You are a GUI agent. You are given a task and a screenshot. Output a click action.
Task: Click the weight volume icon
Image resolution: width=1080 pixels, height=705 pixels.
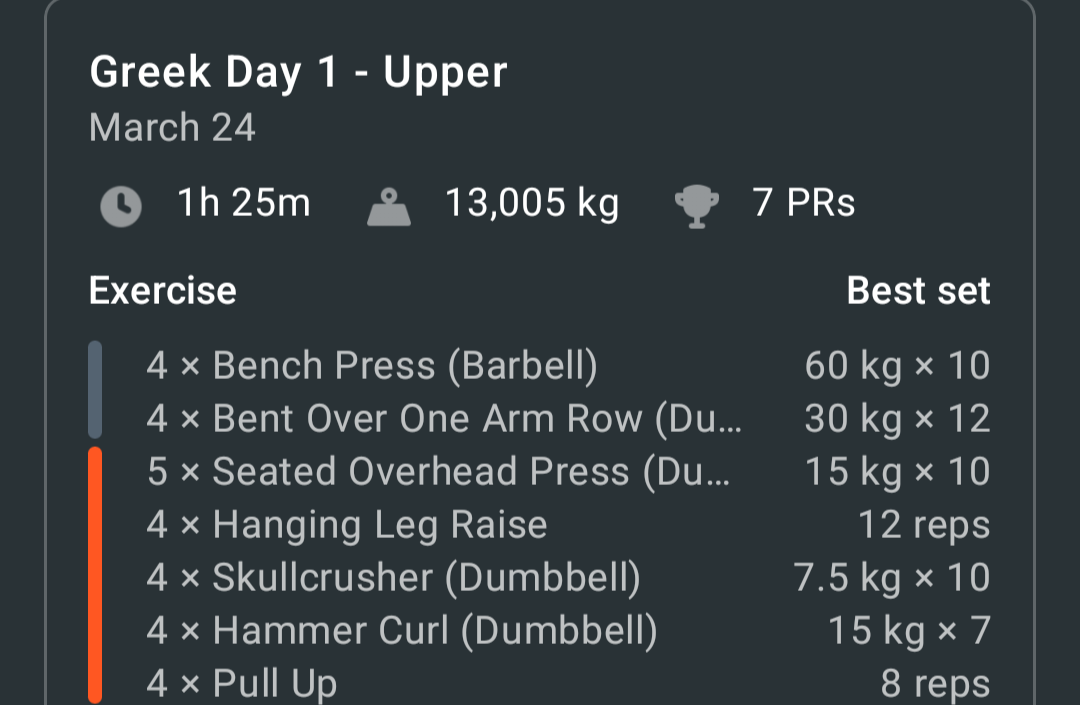tap(389, 207)
